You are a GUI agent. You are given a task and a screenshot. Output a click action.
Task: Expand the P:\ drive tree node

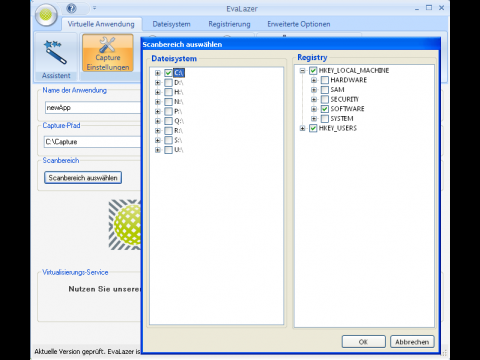[158, 111]
